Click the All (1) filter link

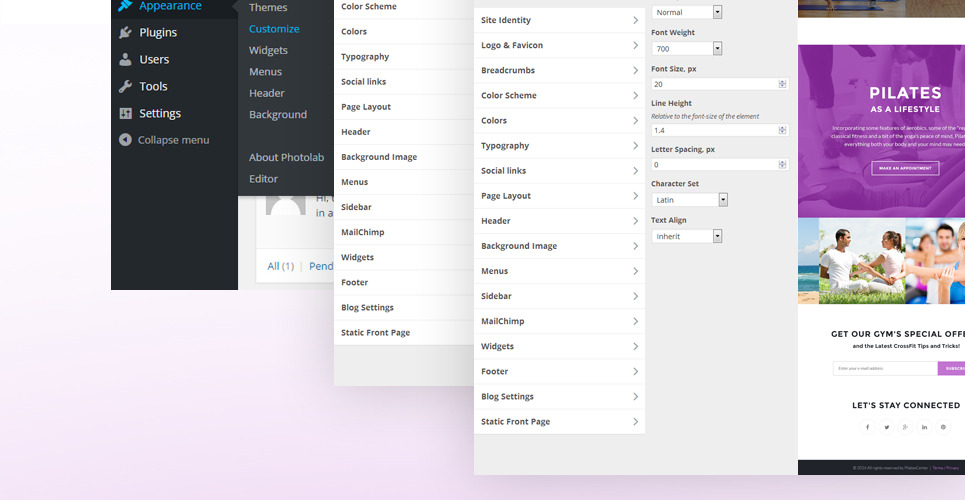point(281,266)
